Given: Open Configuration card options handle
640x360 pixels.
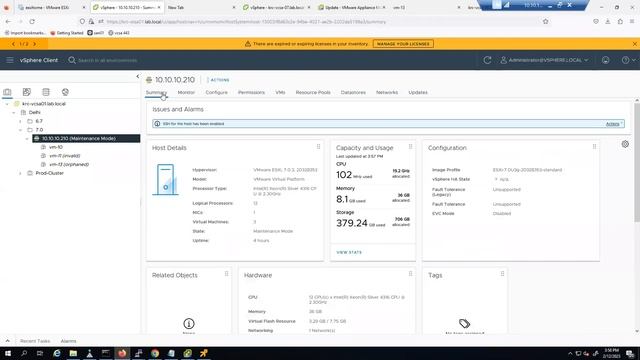Looking at the screenshot, I should [x=594, y=147].
